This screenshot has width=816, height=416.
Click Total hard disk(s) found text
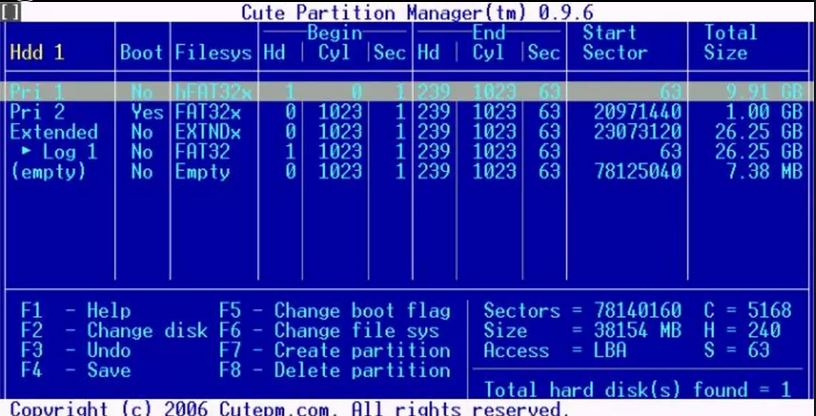(x=638, y=390)
